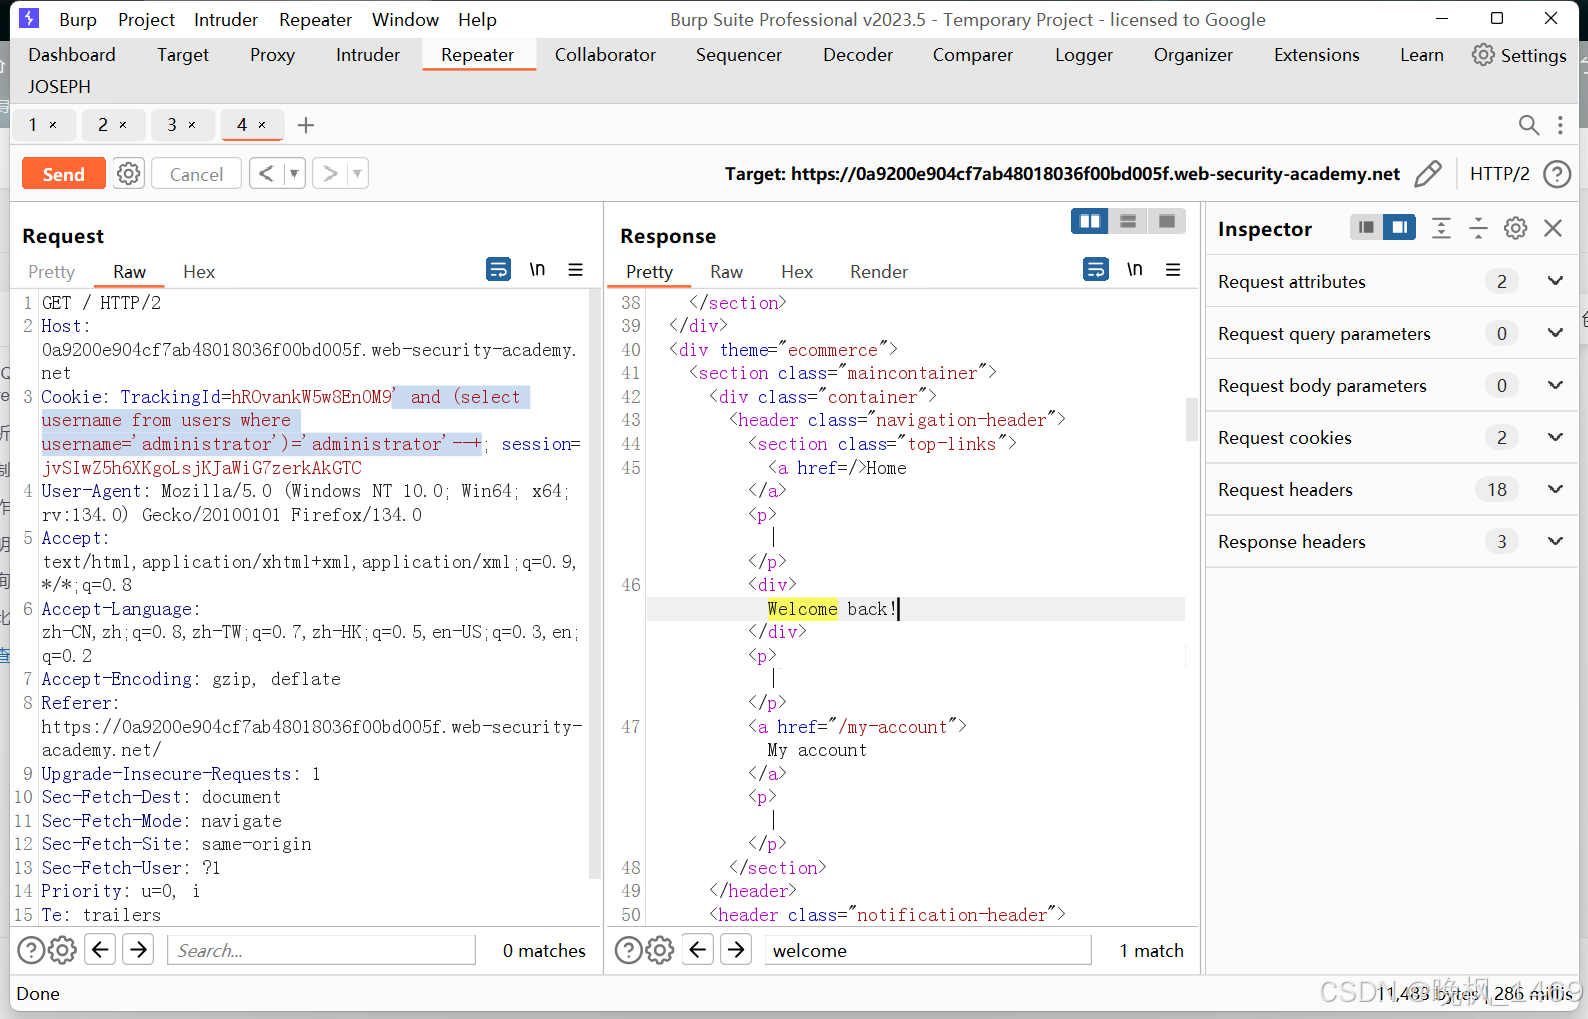
Task: Expand Request body parameters section
Action: [x=1555, y=385]
